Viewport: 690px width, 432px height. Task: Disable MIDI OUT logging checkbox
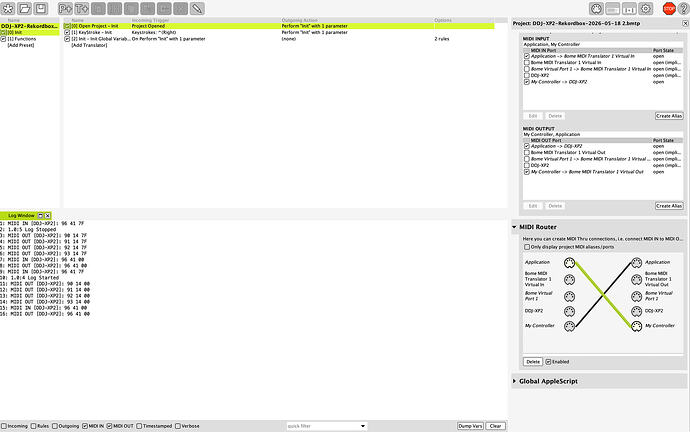pos(109,426)
